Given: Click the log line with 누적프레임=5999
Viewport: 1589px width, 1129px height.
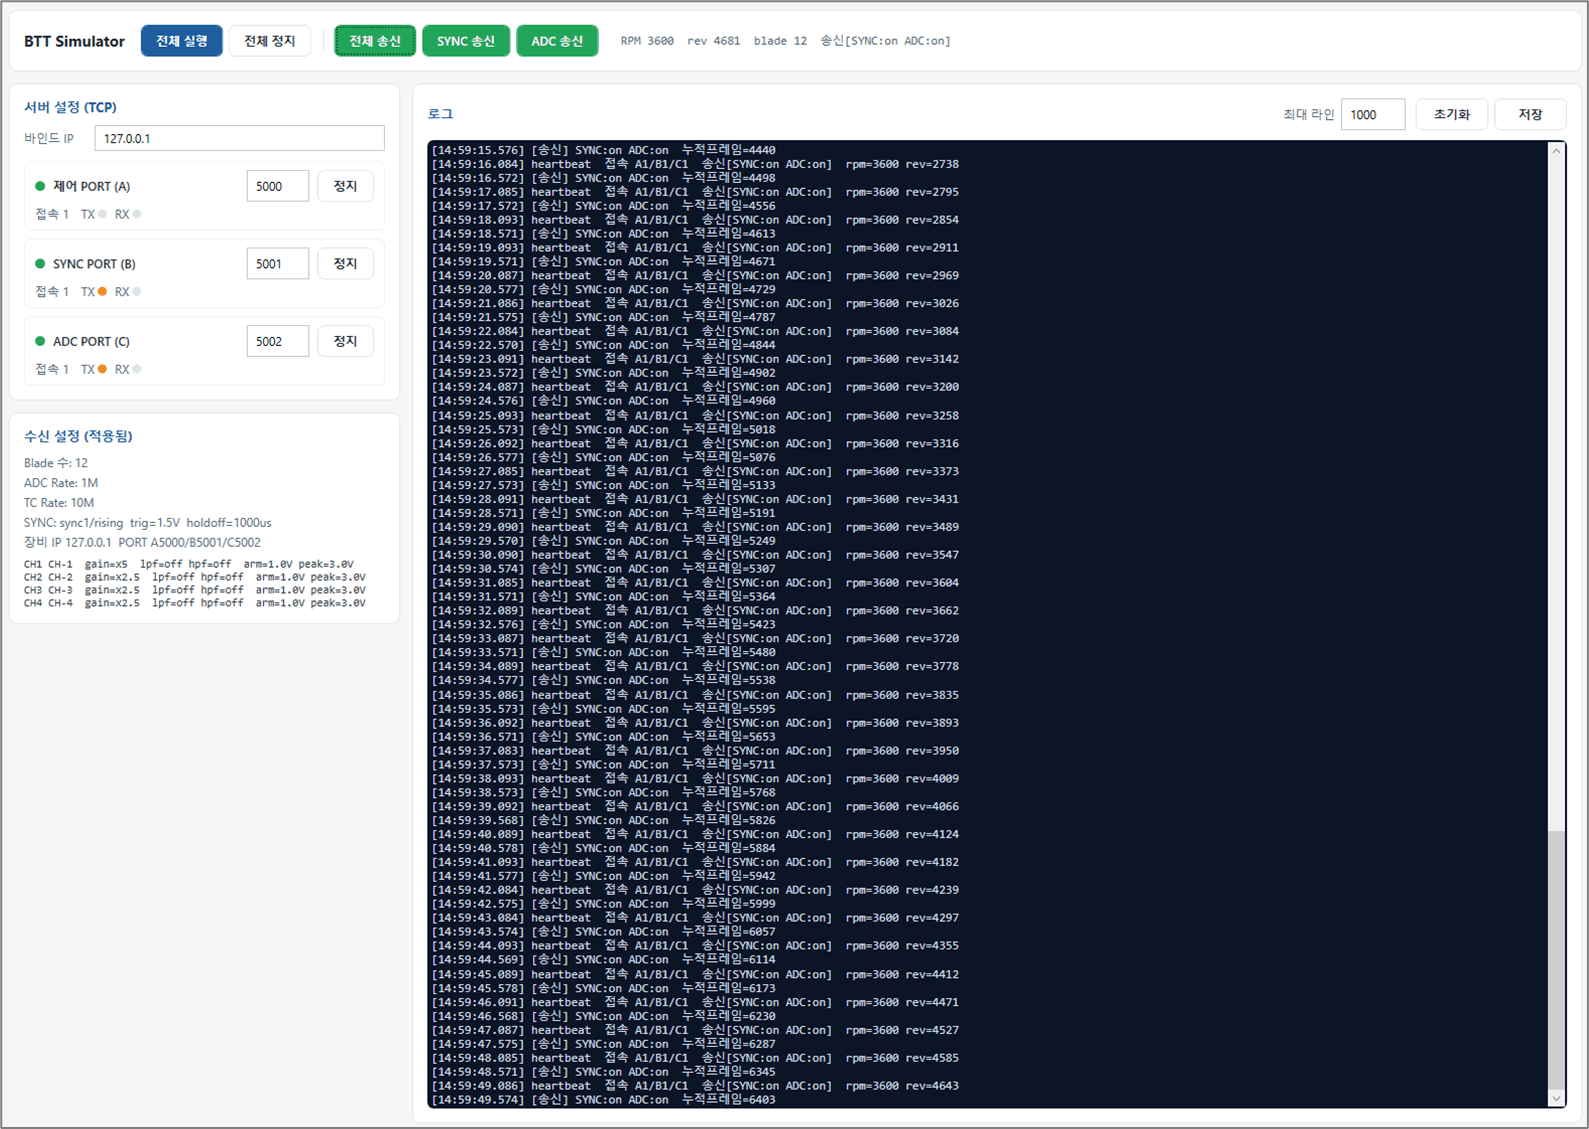Looking at the screenshot, I should coord(604,904).
